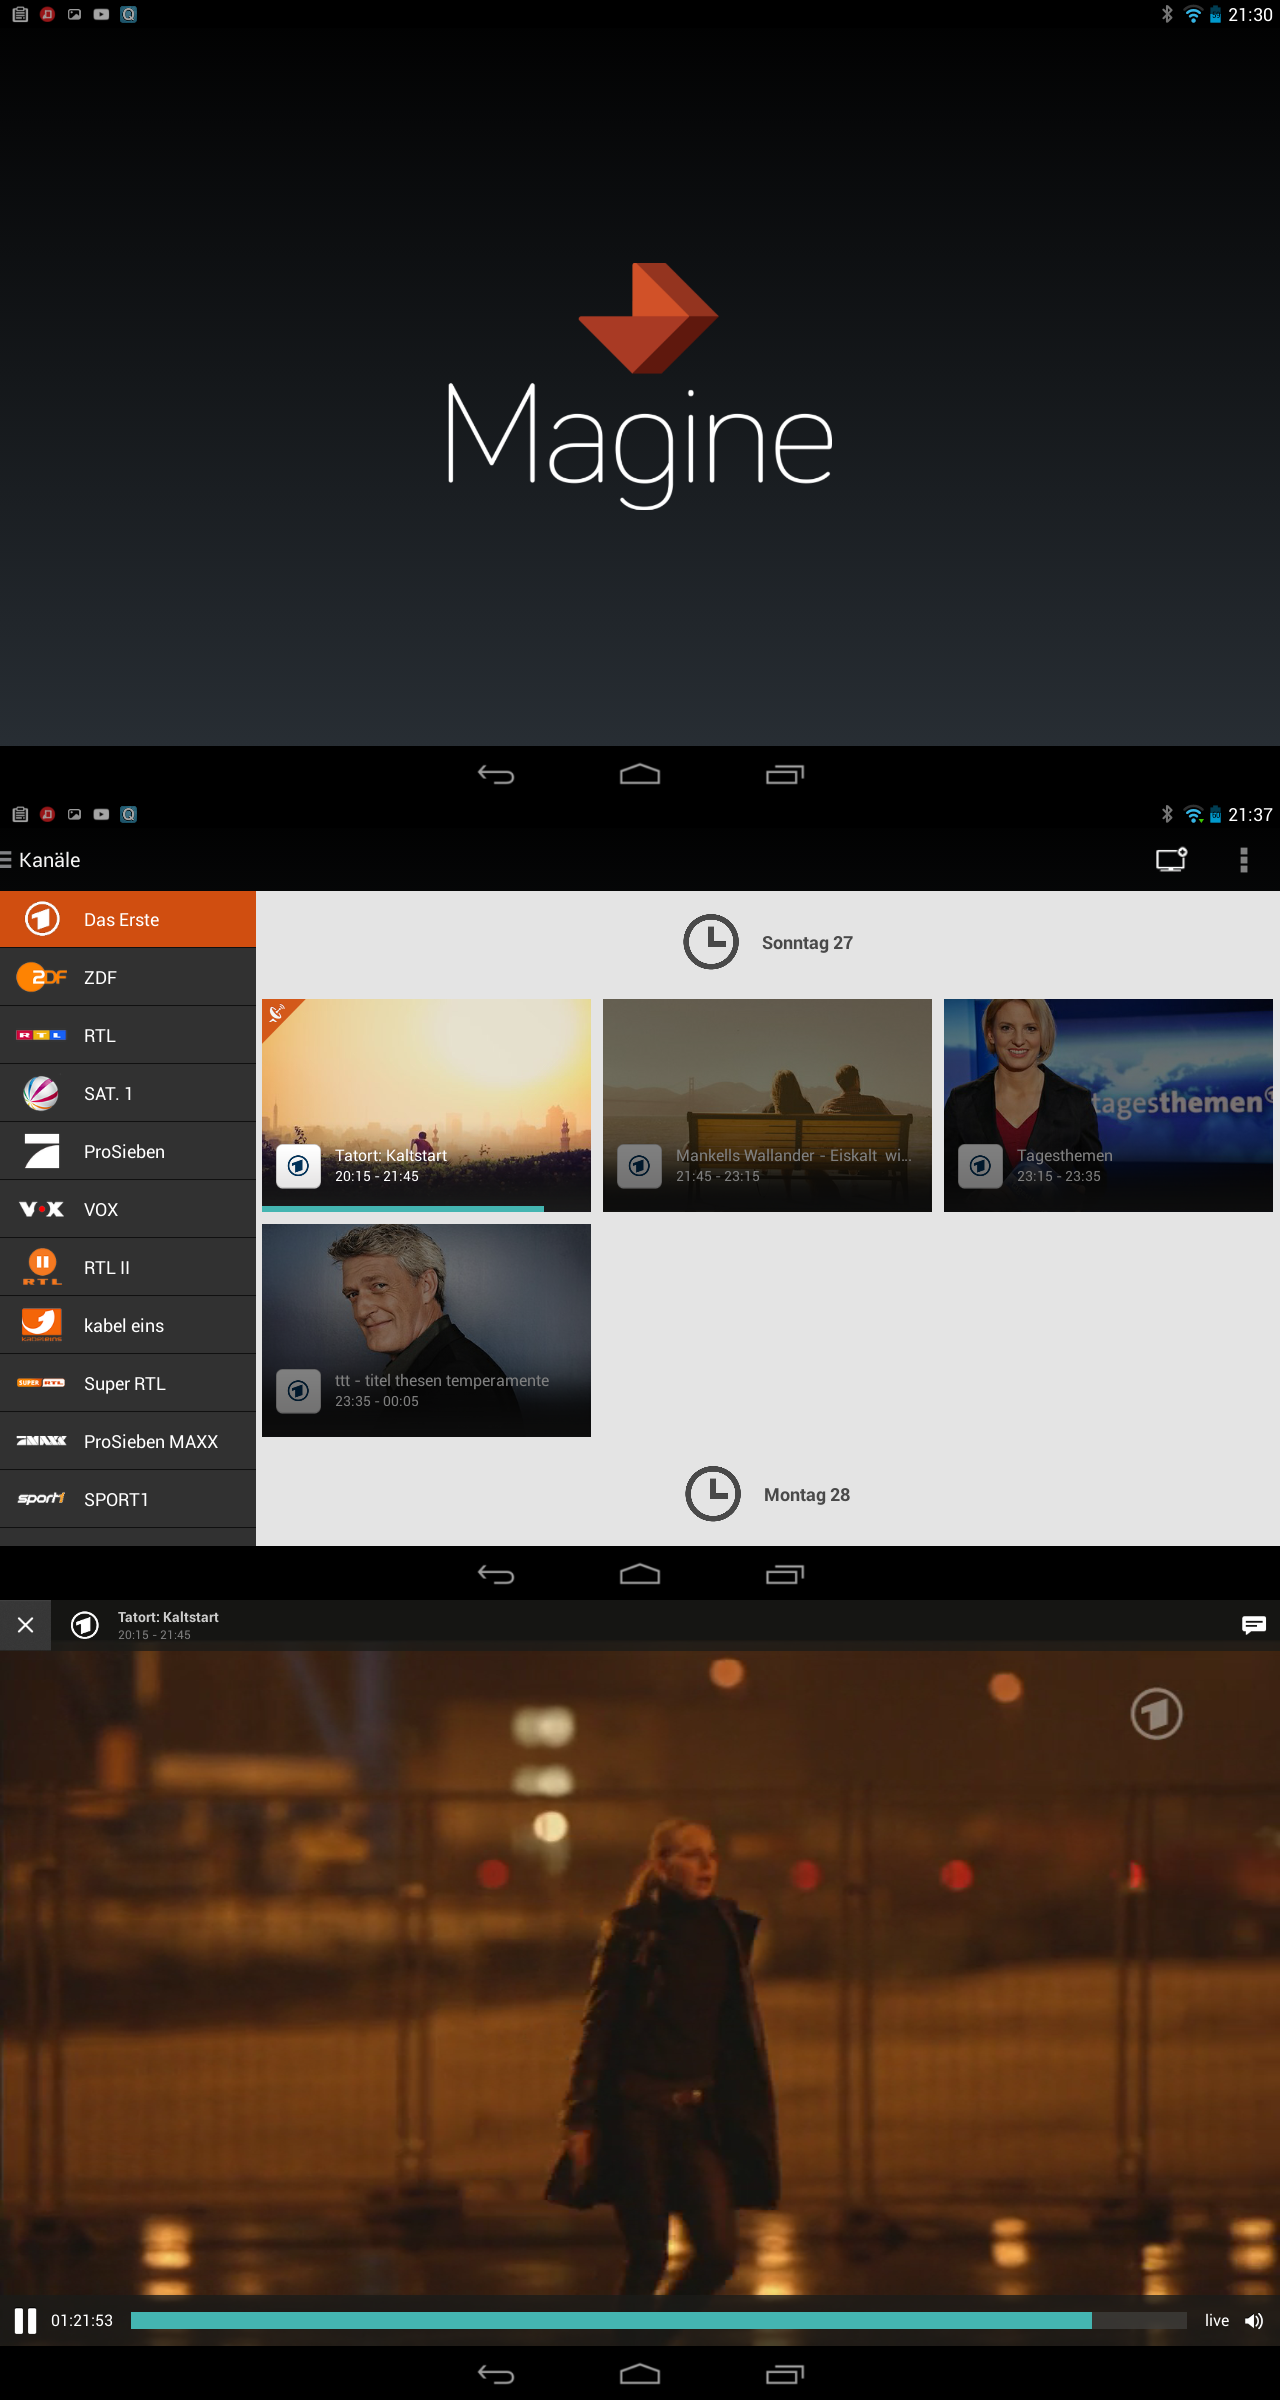Tap the Android home button in player

pyautogui.click(x=640, y=2374)
